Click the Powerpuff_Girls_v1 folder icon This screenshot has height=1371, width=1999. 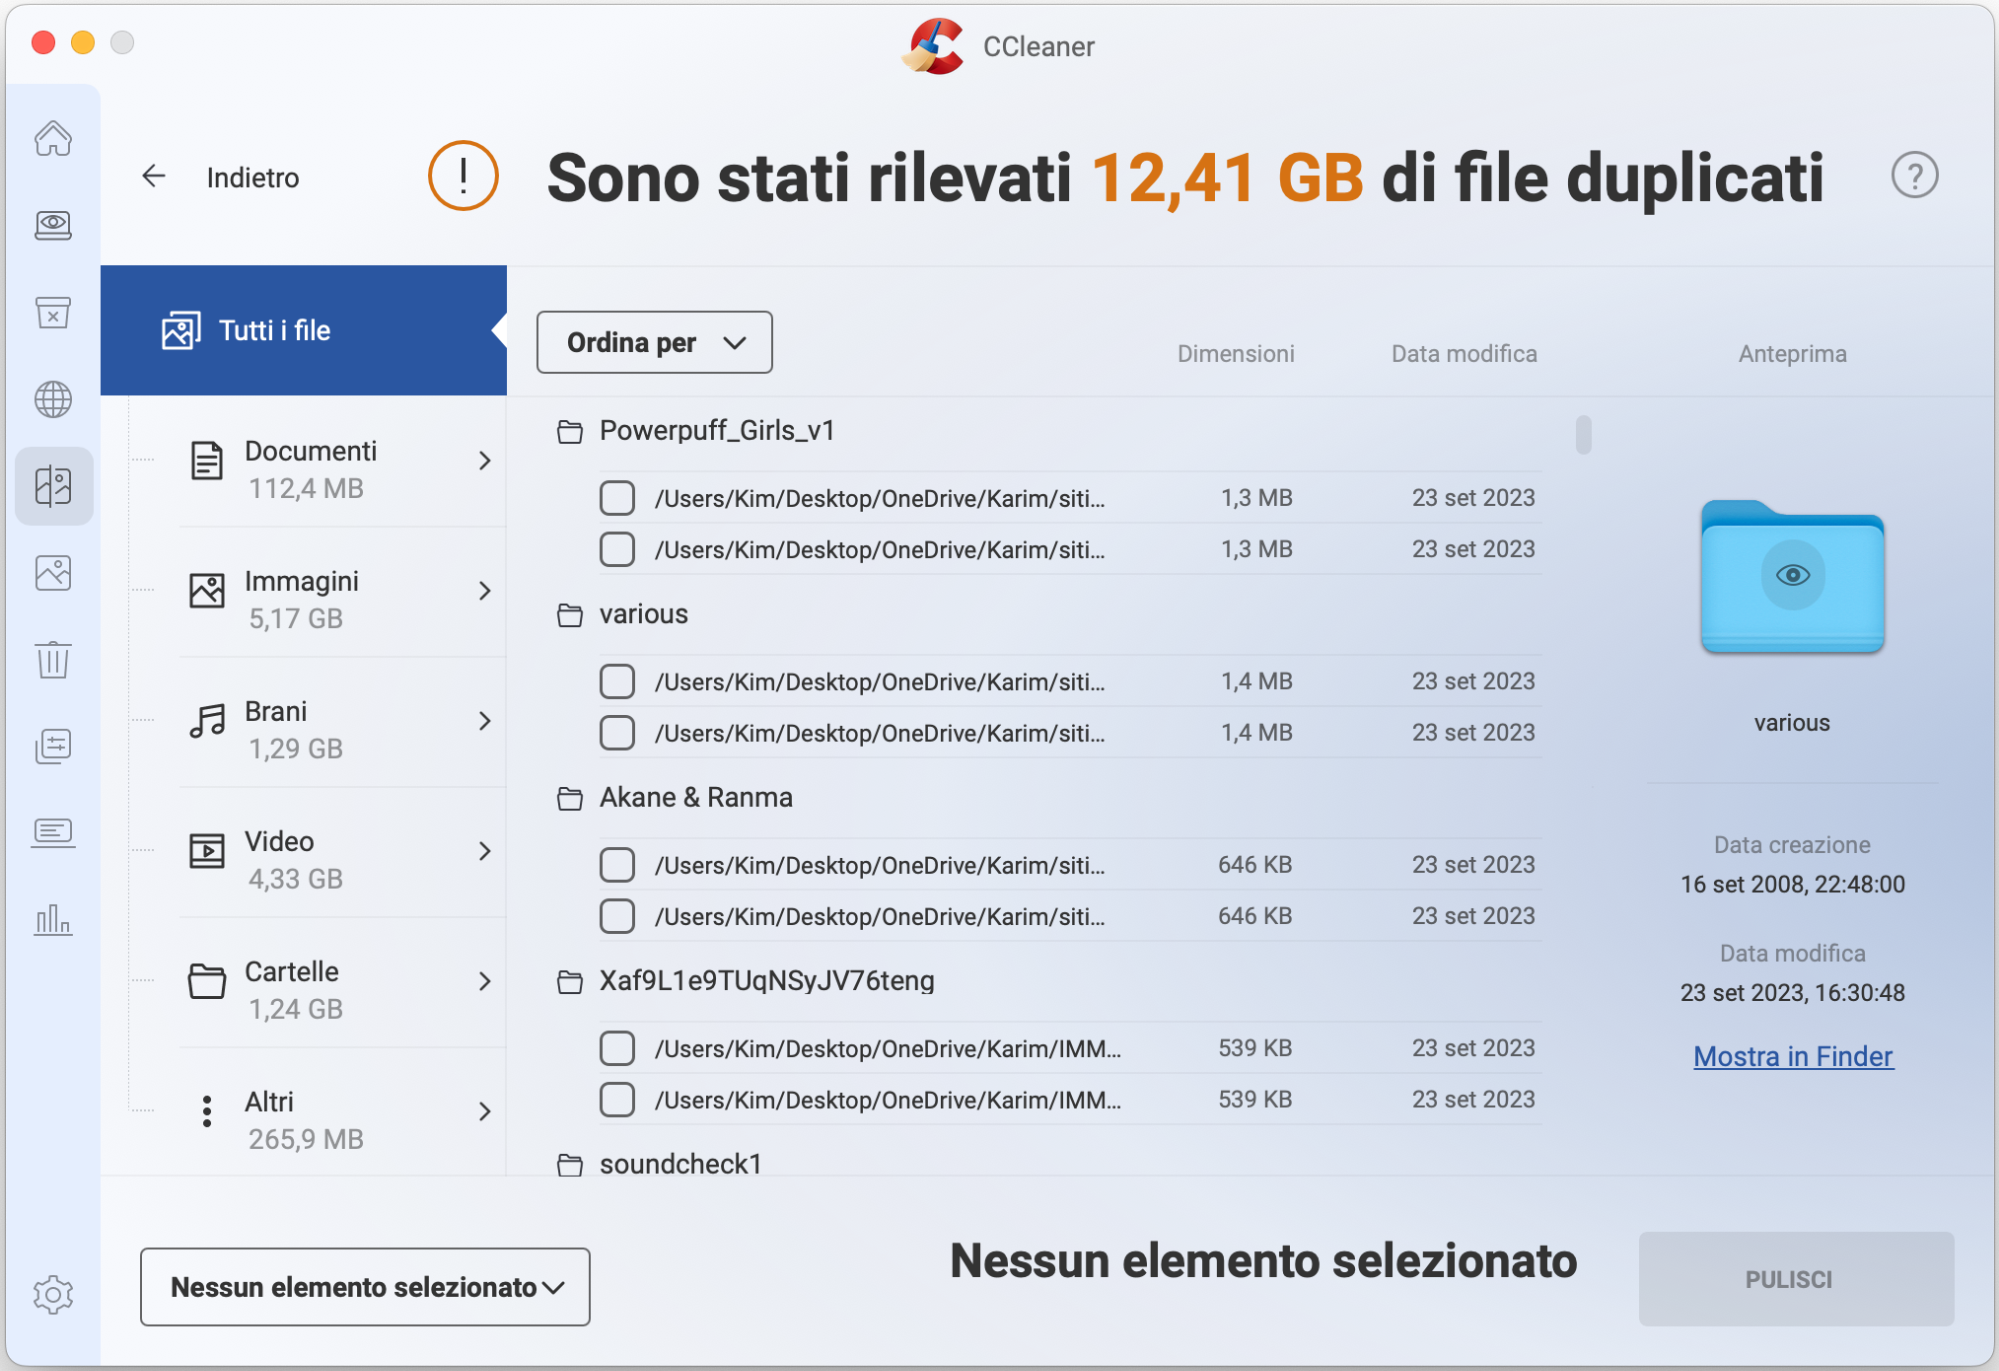click(570, 432)
